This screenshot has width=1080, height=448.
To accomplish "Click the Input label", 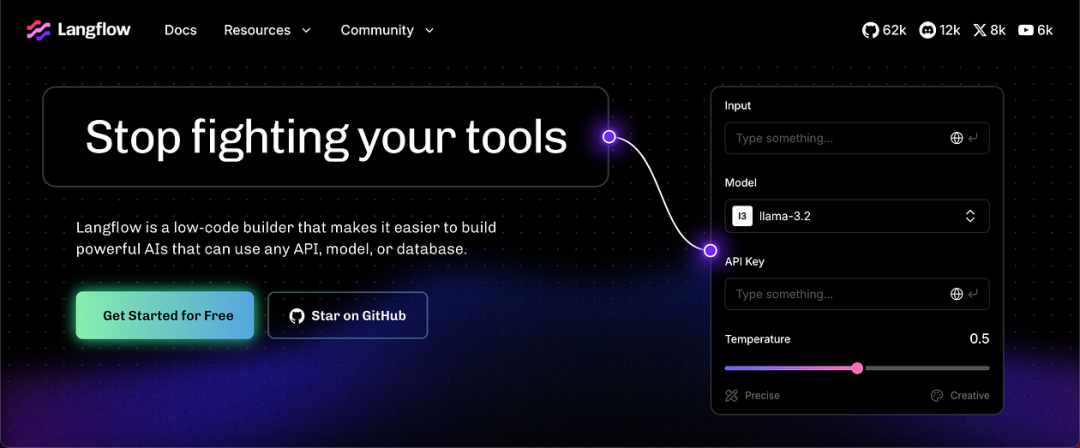I will tap(738, 105).
